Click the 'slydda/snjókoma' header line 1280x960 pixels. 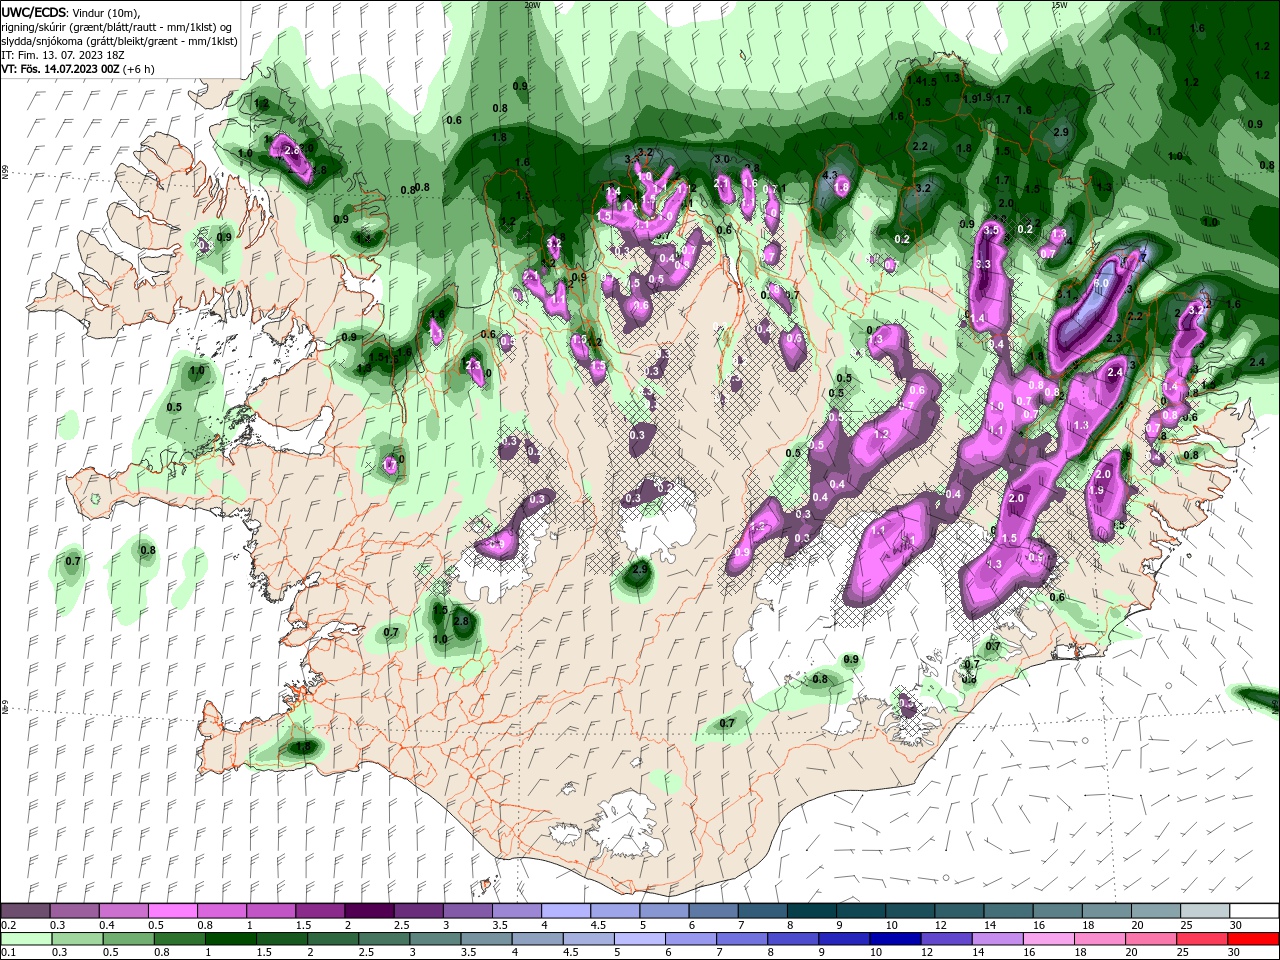coord(117,41)
